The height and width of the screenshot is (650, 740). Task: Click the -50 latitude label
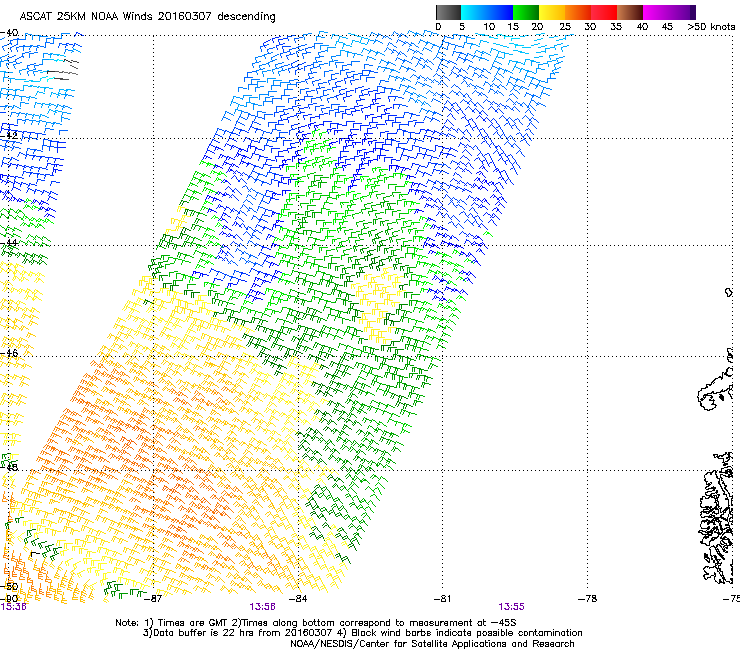pos(9,586)
